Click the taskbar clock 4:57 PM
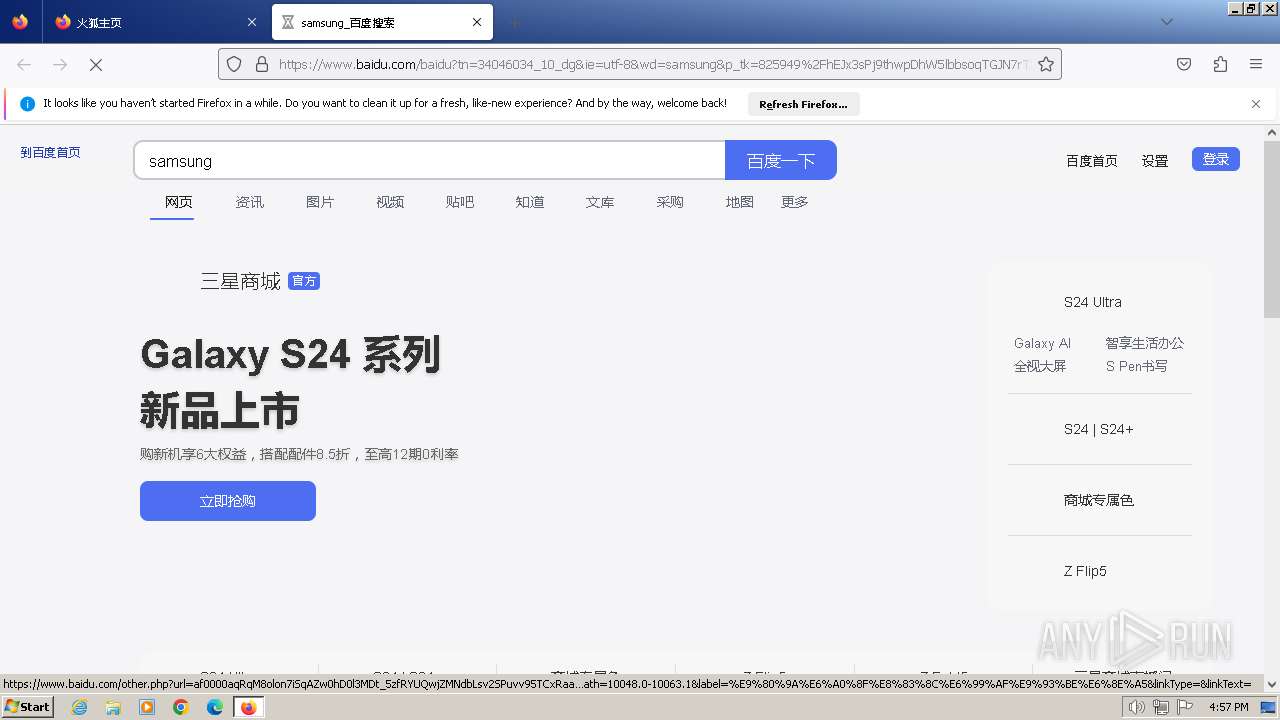The width and height of the screenshot is (1280, 720). (x=1228, y=707)
